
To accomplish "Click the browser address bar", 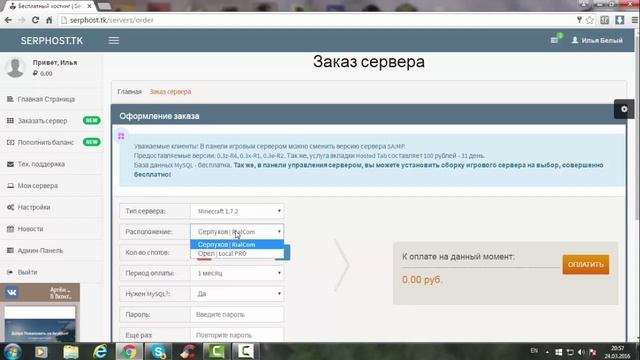I will [x=318, y=20].
